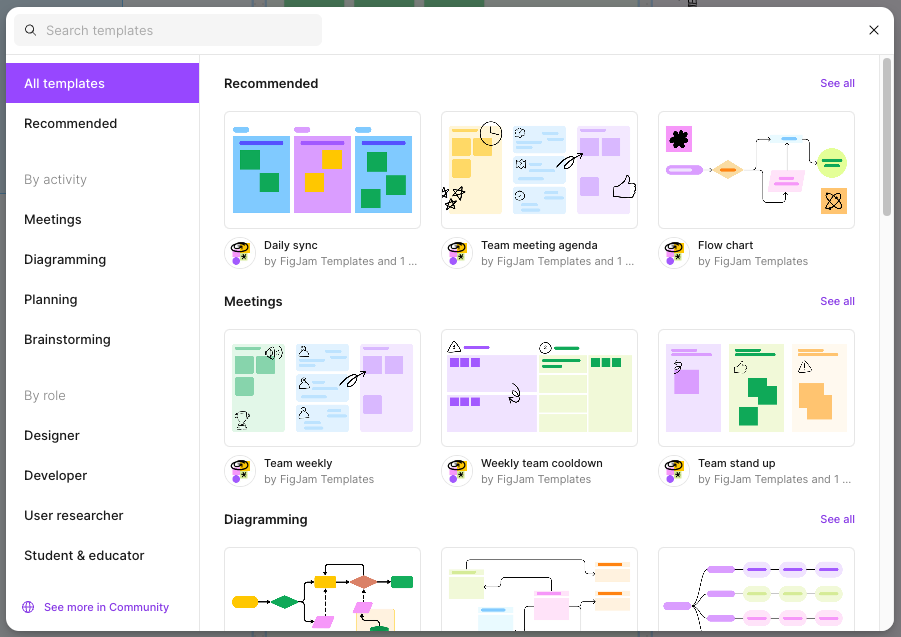
Task: Click the Team meeting agenda author avatar
Action: pyautogui.click(x=457, y=253)
